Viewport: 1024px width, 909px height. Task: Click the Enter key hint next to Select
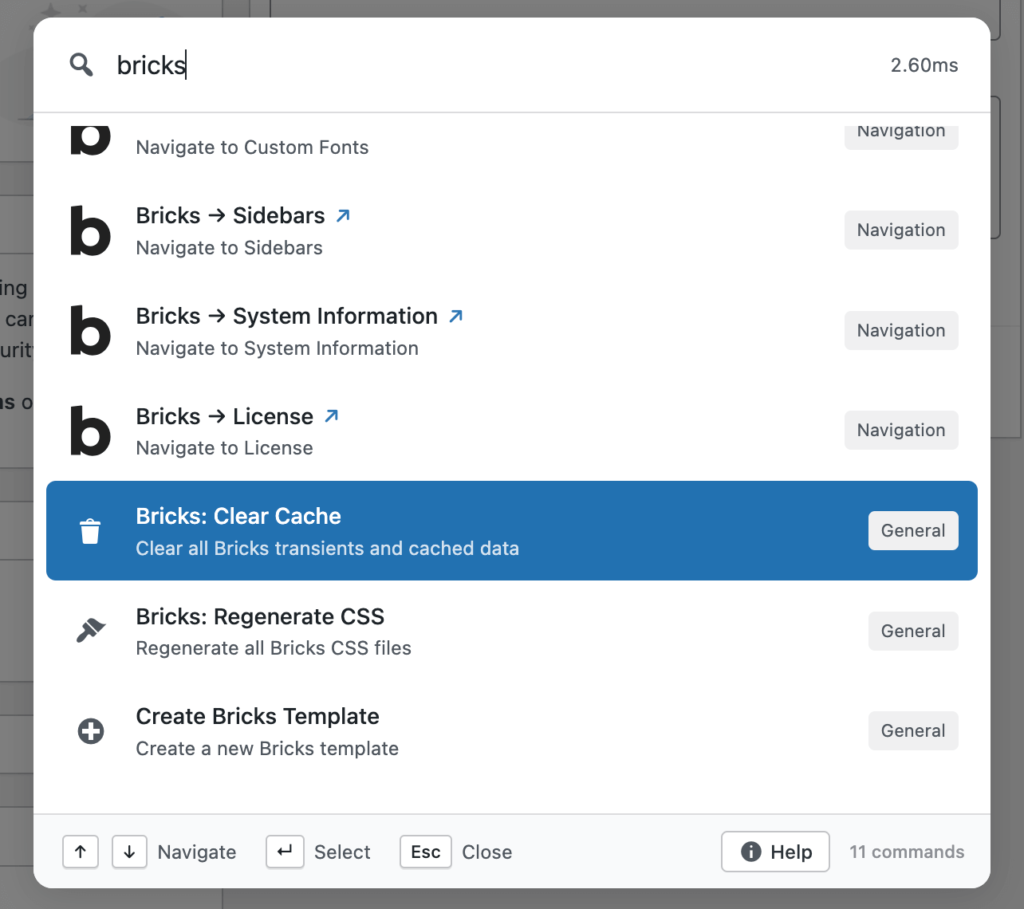pyautogui.click(x=285, y=852)
